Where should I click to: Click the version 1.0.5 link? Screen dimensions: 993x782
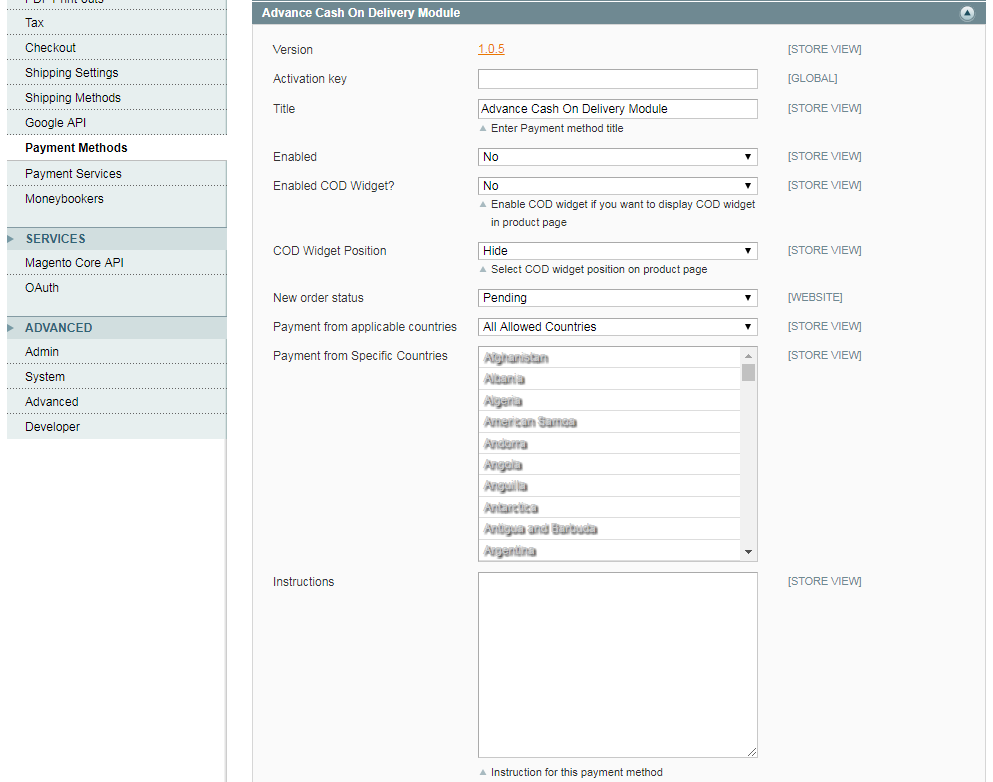coord(491,50)
